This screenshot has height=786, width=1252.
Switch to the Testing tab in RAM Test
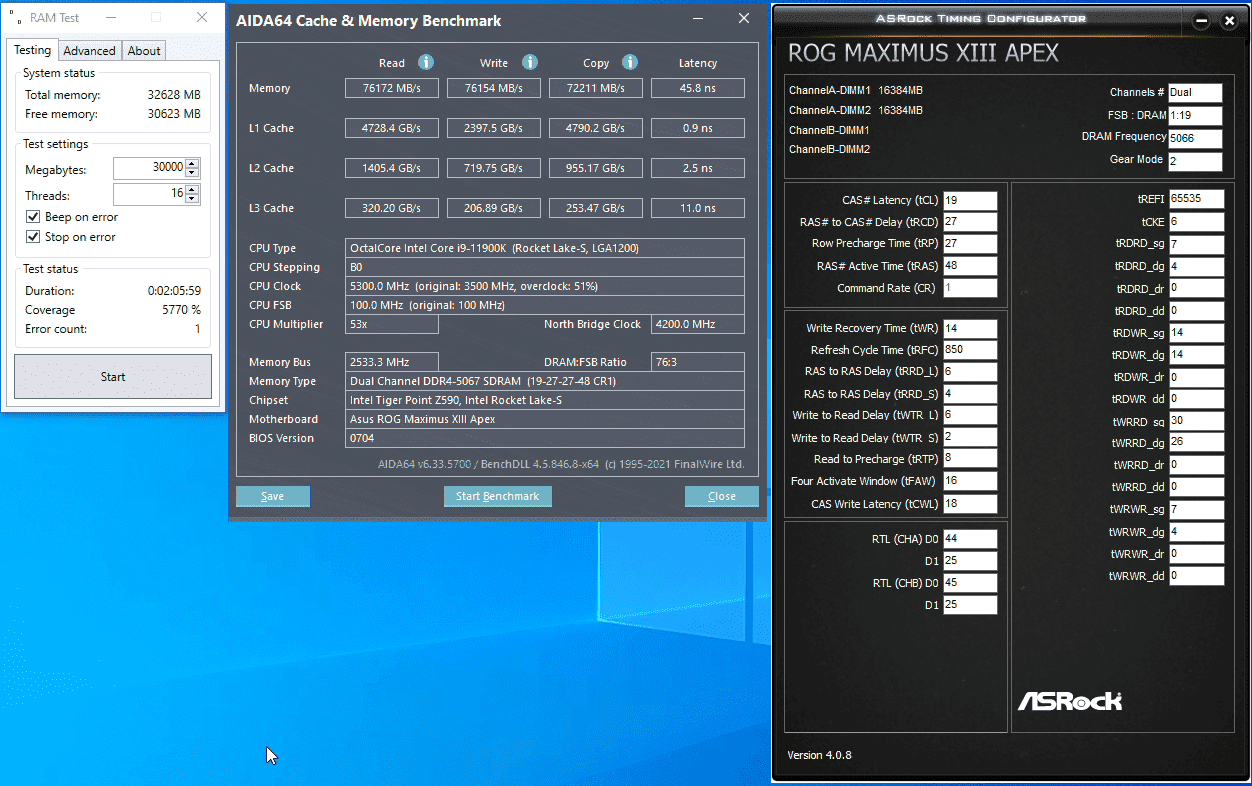pos(32,50)
